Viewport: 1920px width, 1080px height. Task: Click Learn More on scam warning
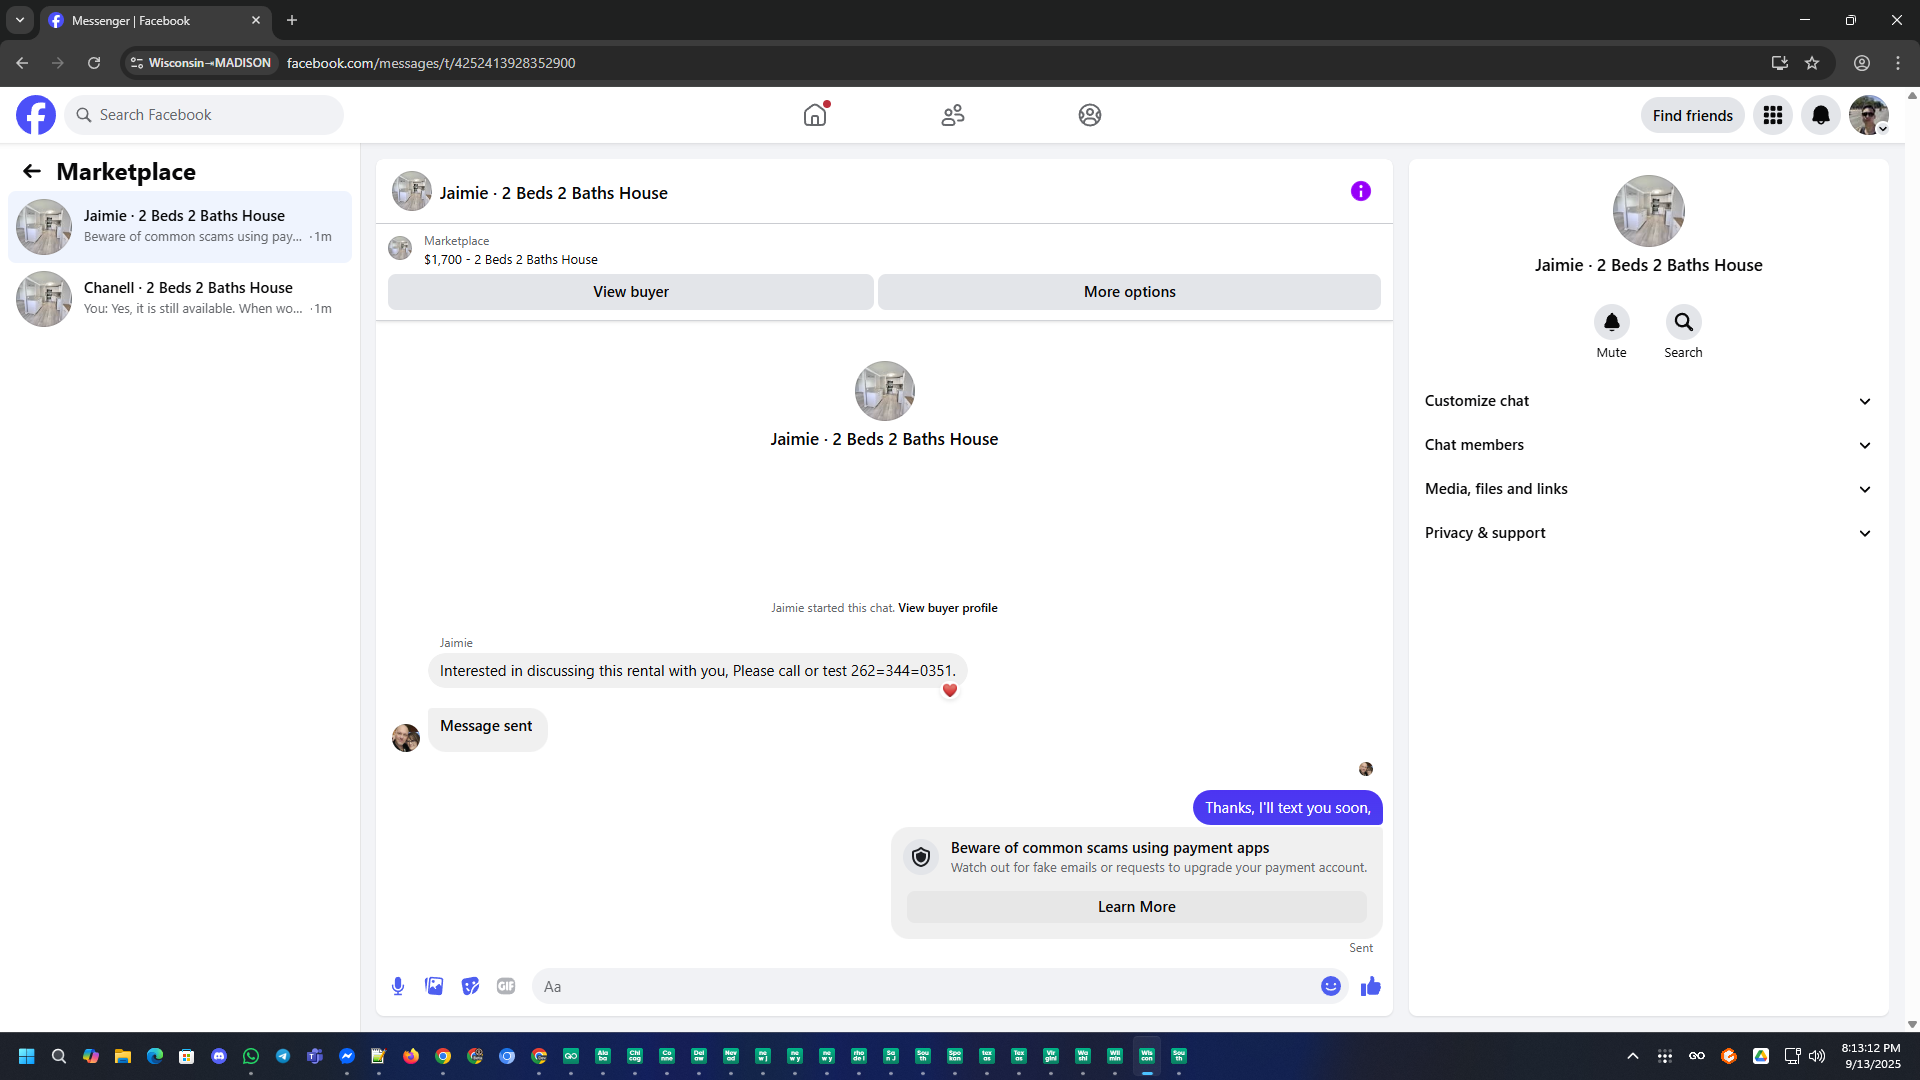coord(1136,907)
